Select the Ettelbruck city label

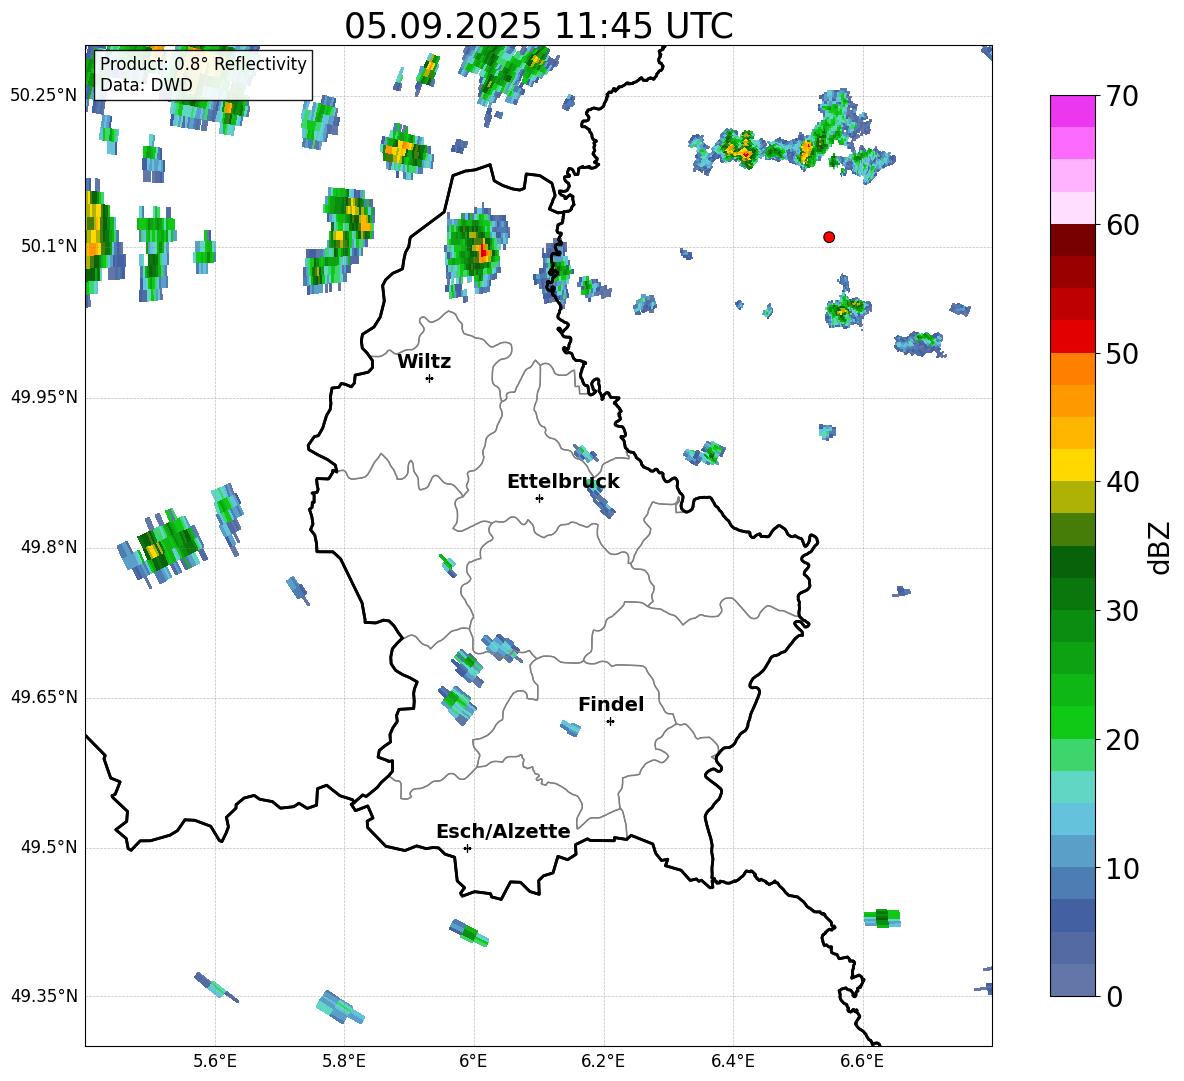pyautogui.click(x=563, y=482)
